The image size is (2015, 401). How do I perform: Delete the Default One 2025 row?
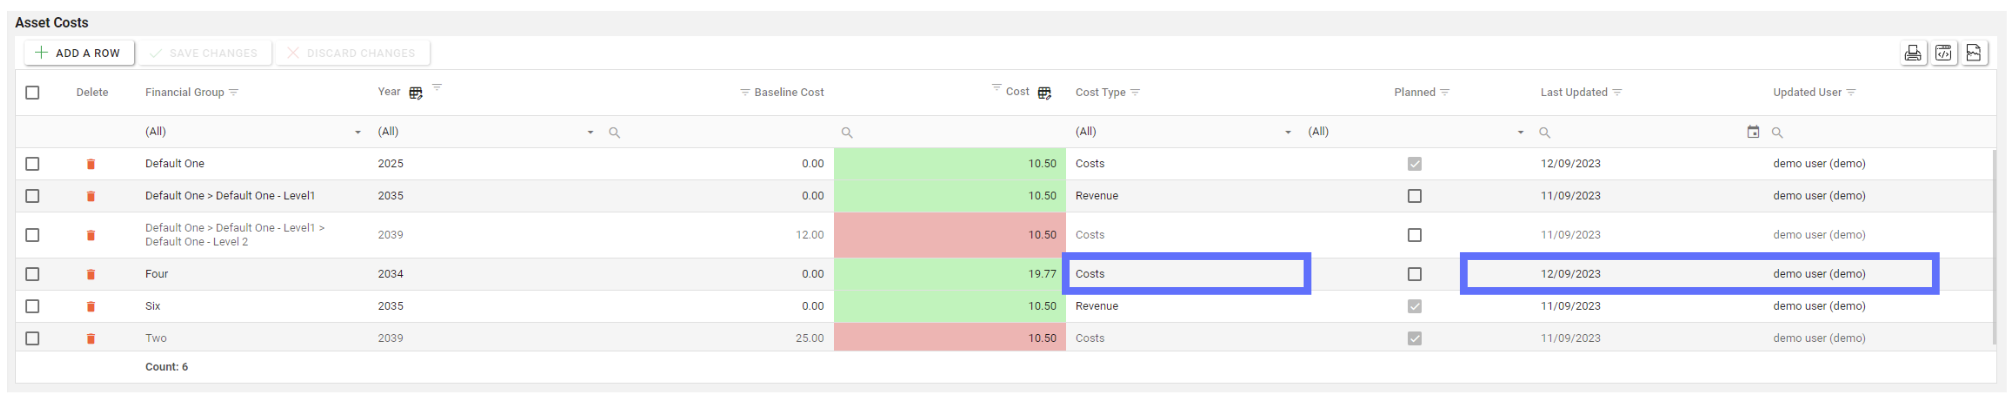point(91,164)
